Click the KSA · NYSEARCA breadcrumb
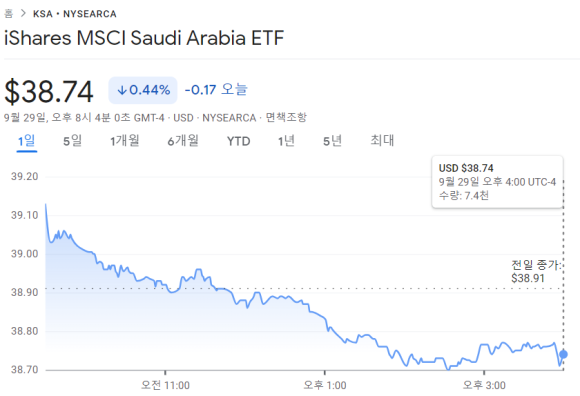 75,14
